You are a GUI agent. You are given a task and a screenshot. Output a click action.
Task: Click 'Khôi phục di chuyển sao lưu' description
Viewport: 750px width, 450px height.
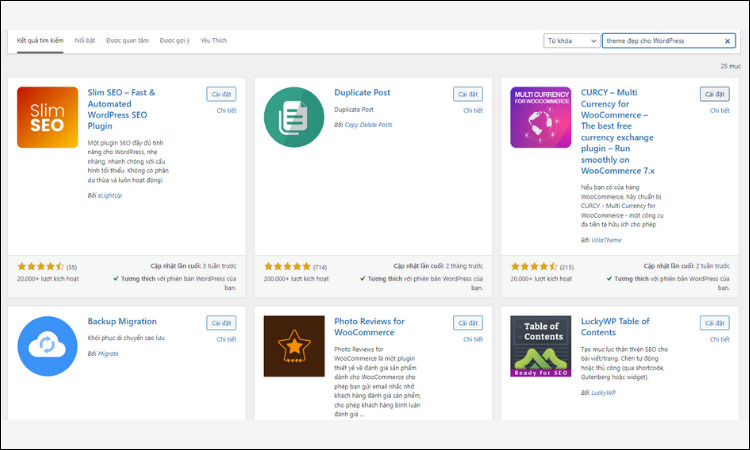coord(126,338)
